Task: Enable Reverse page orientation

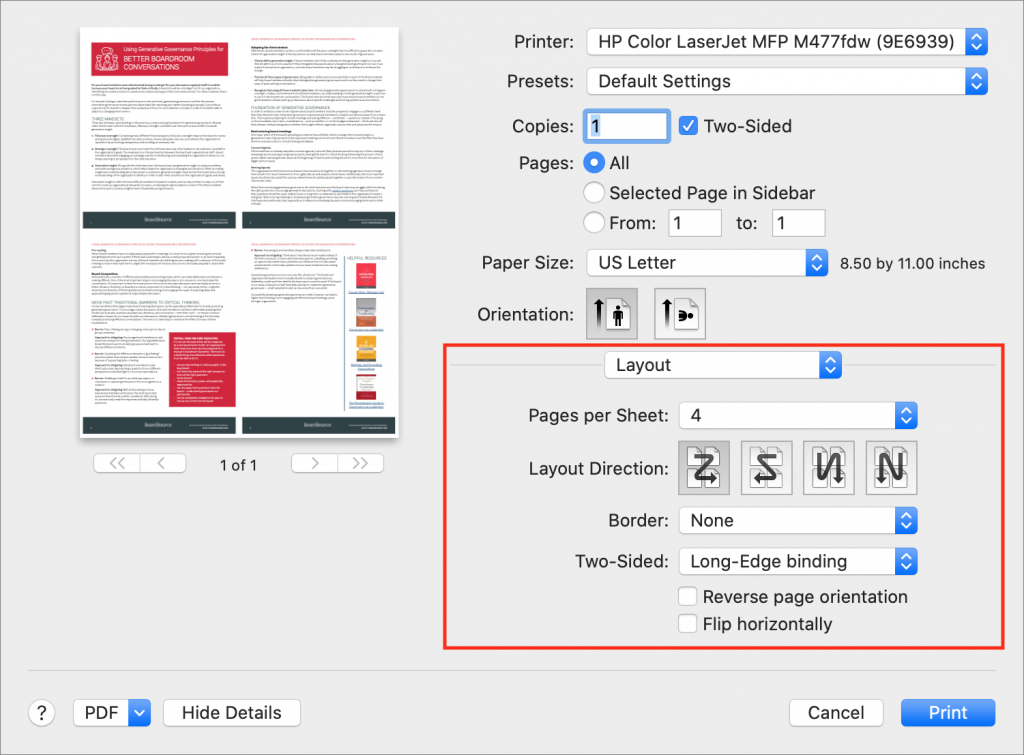Action: click(x=688, y=596)
